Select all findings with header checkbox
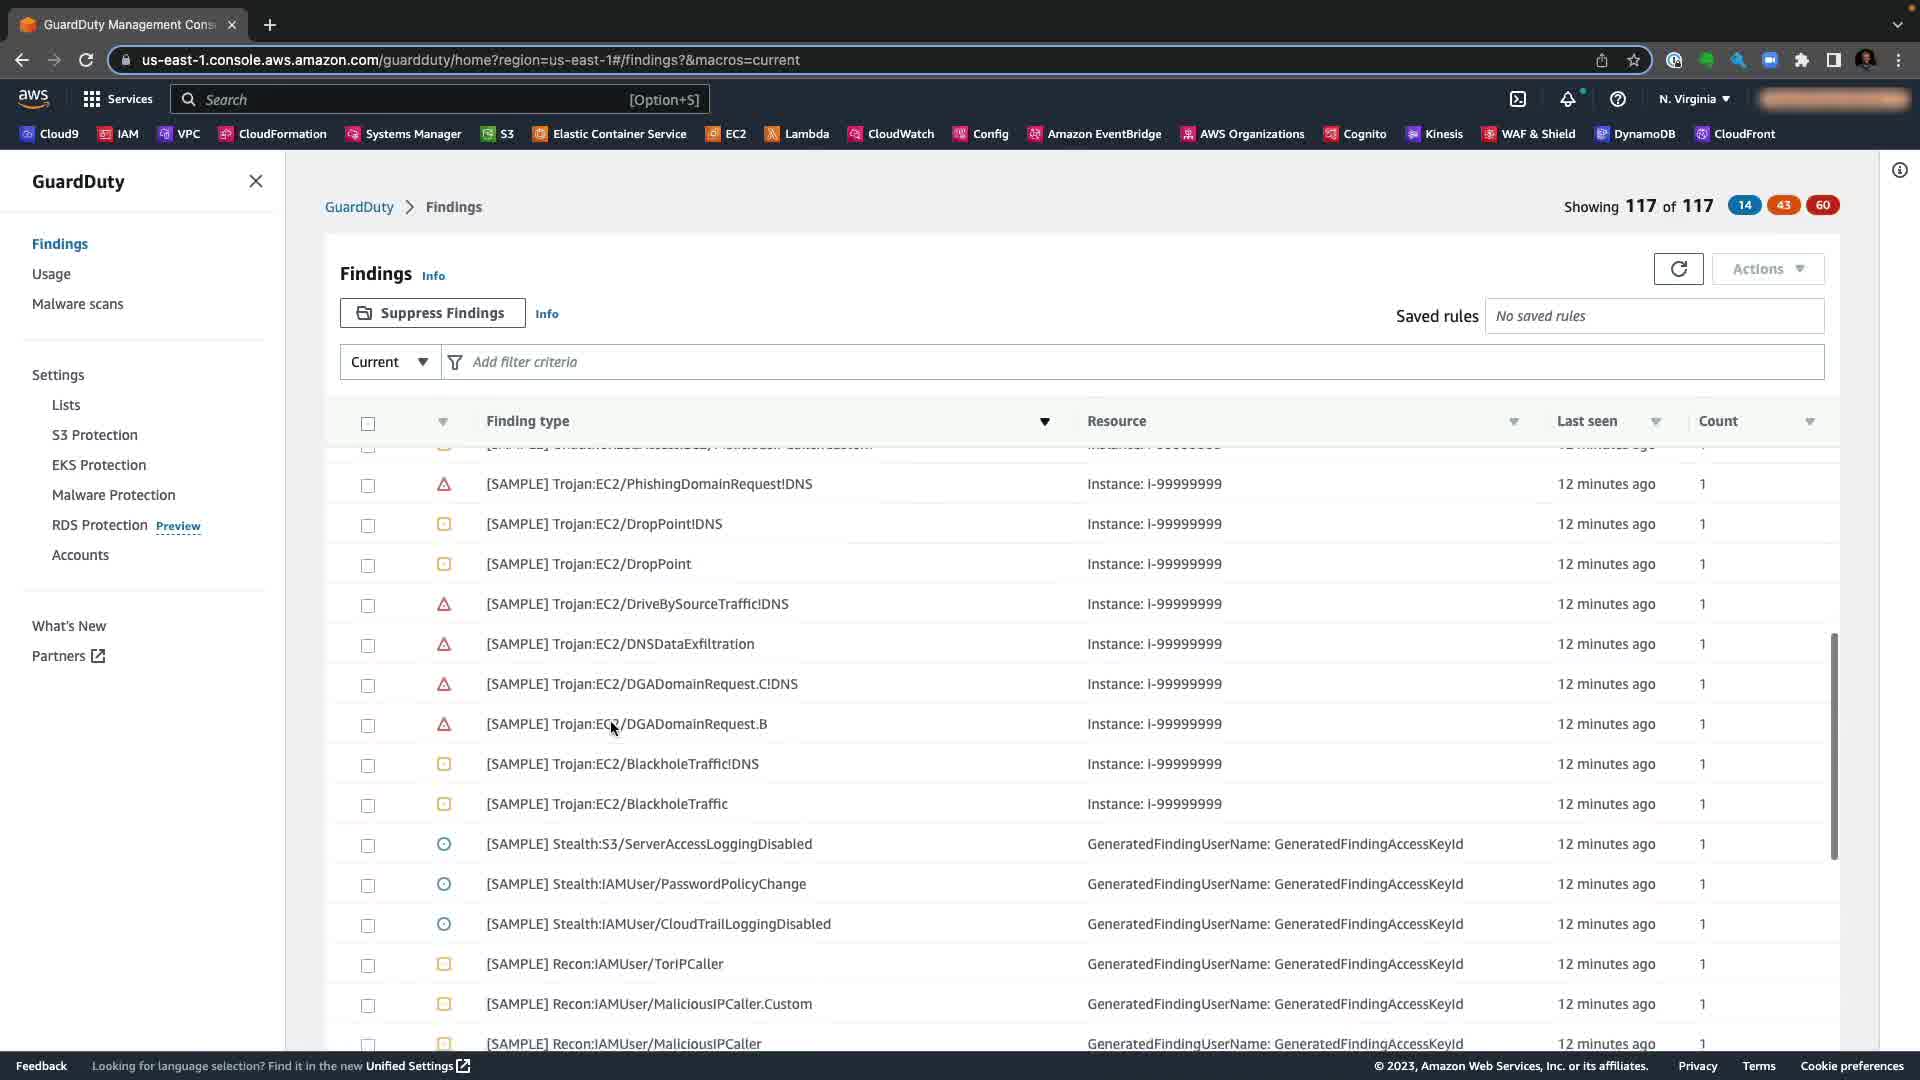 pyautogui.click(x=368, y=423)
